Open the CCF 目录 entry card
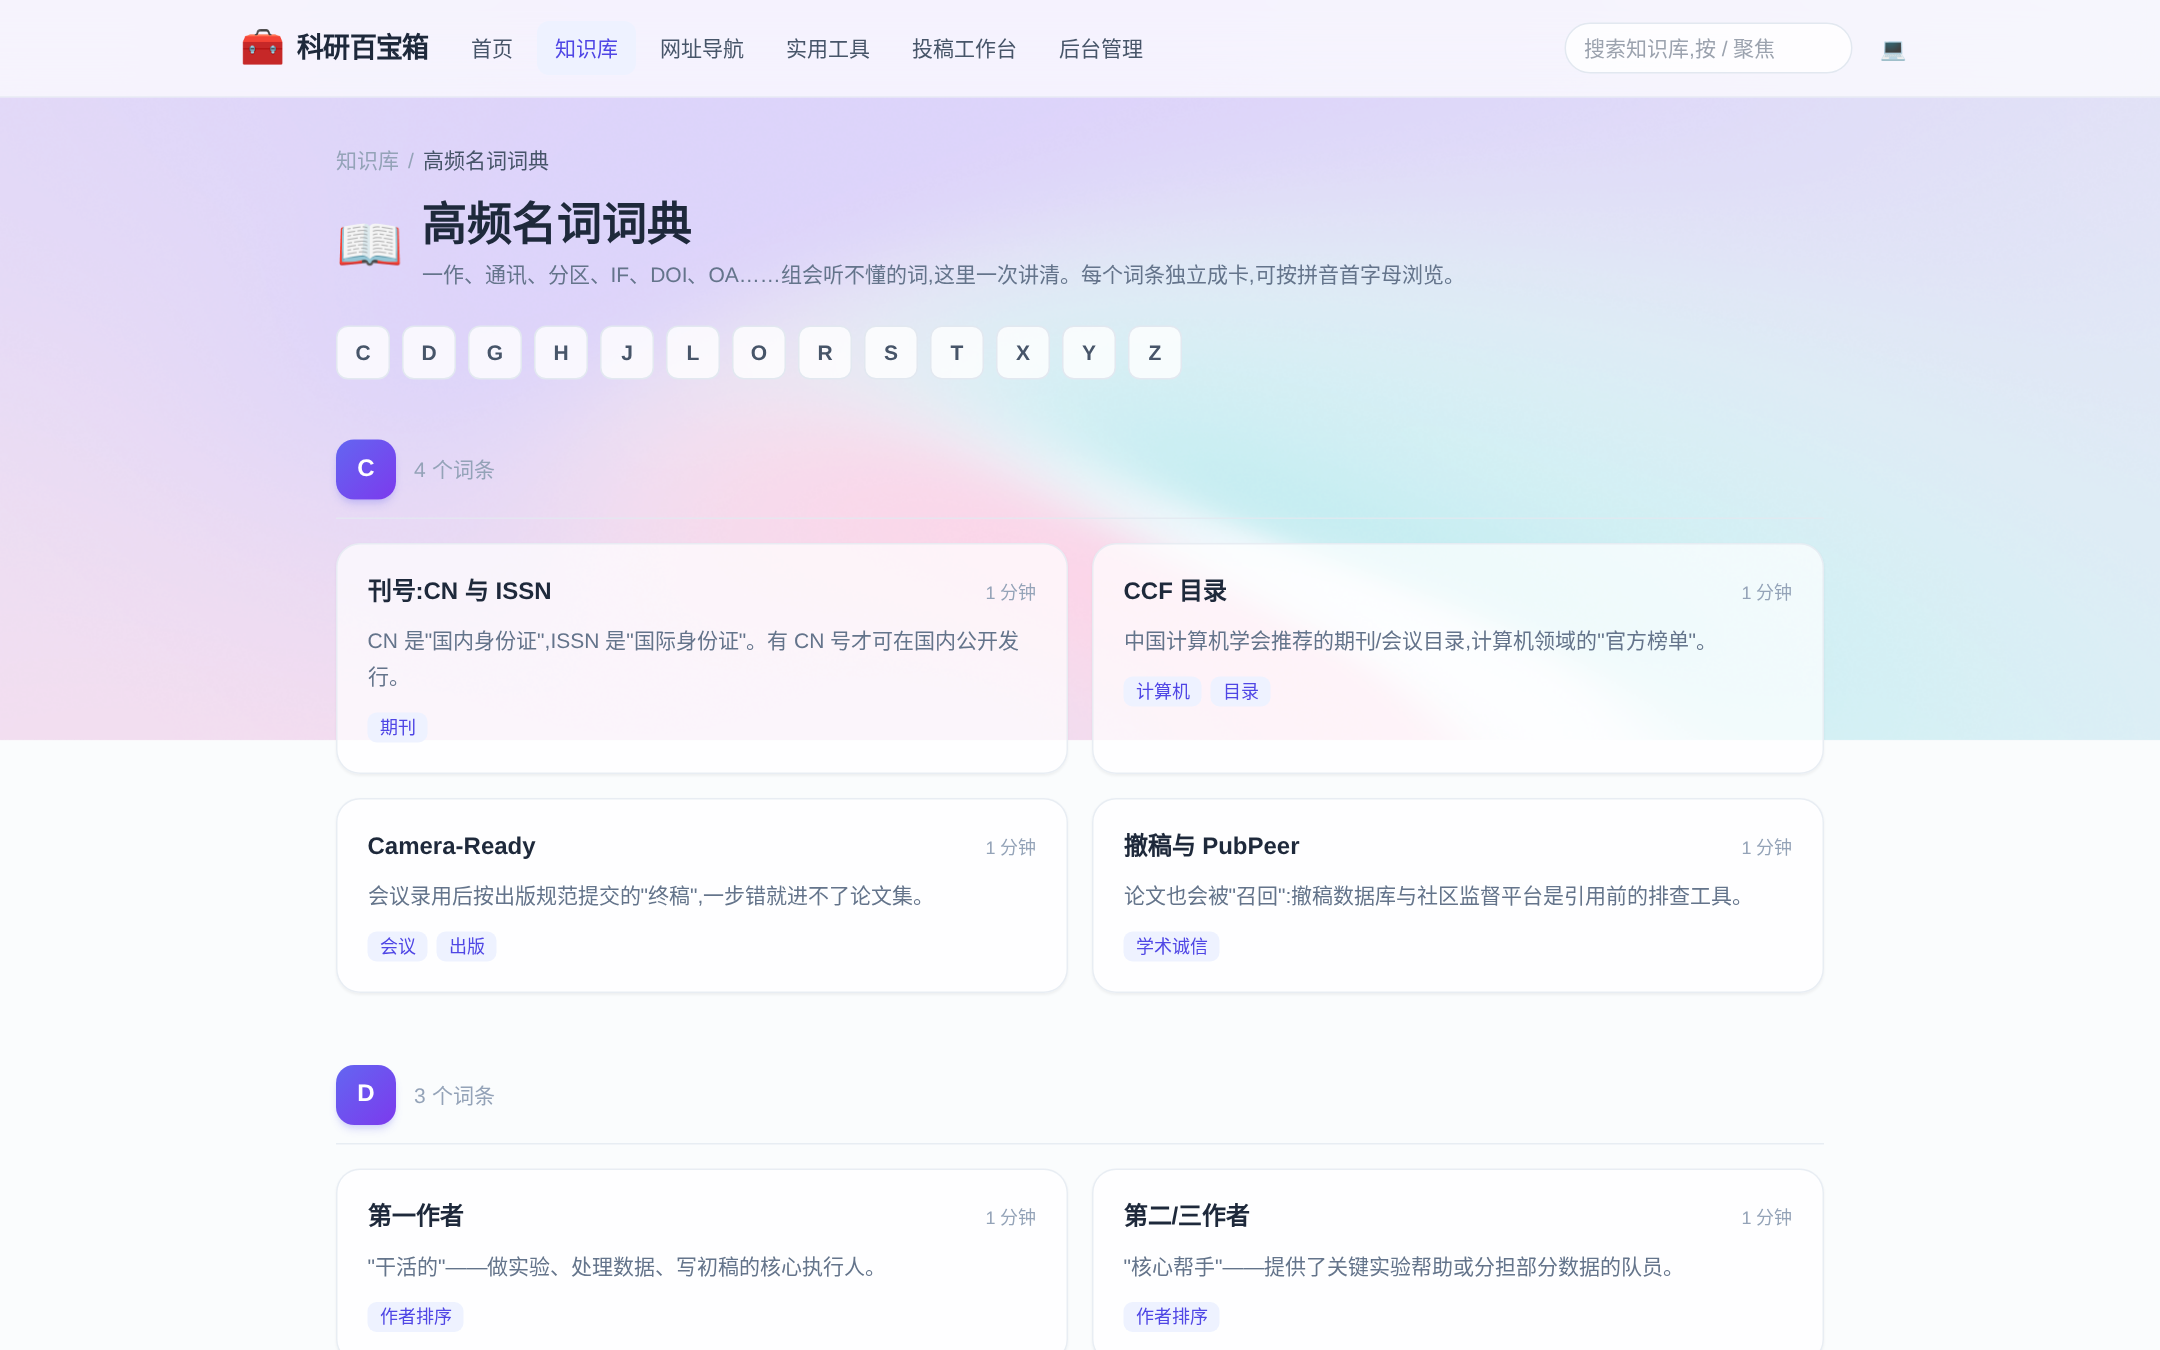 (1458, 658)
